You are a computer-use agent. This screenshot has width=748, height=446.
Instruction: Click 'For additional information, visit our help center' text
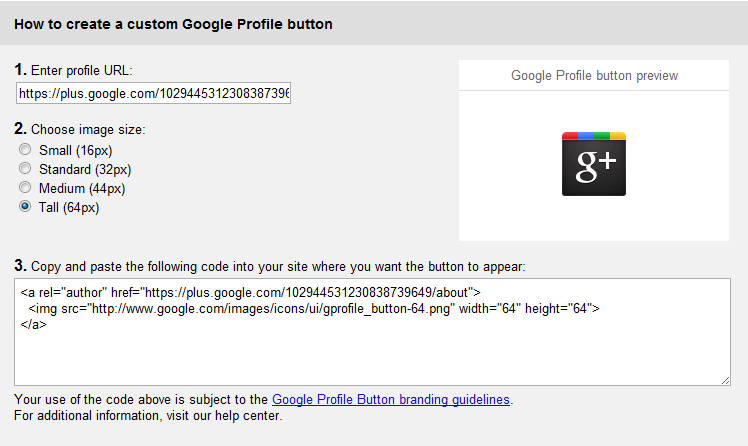point(148,415)
